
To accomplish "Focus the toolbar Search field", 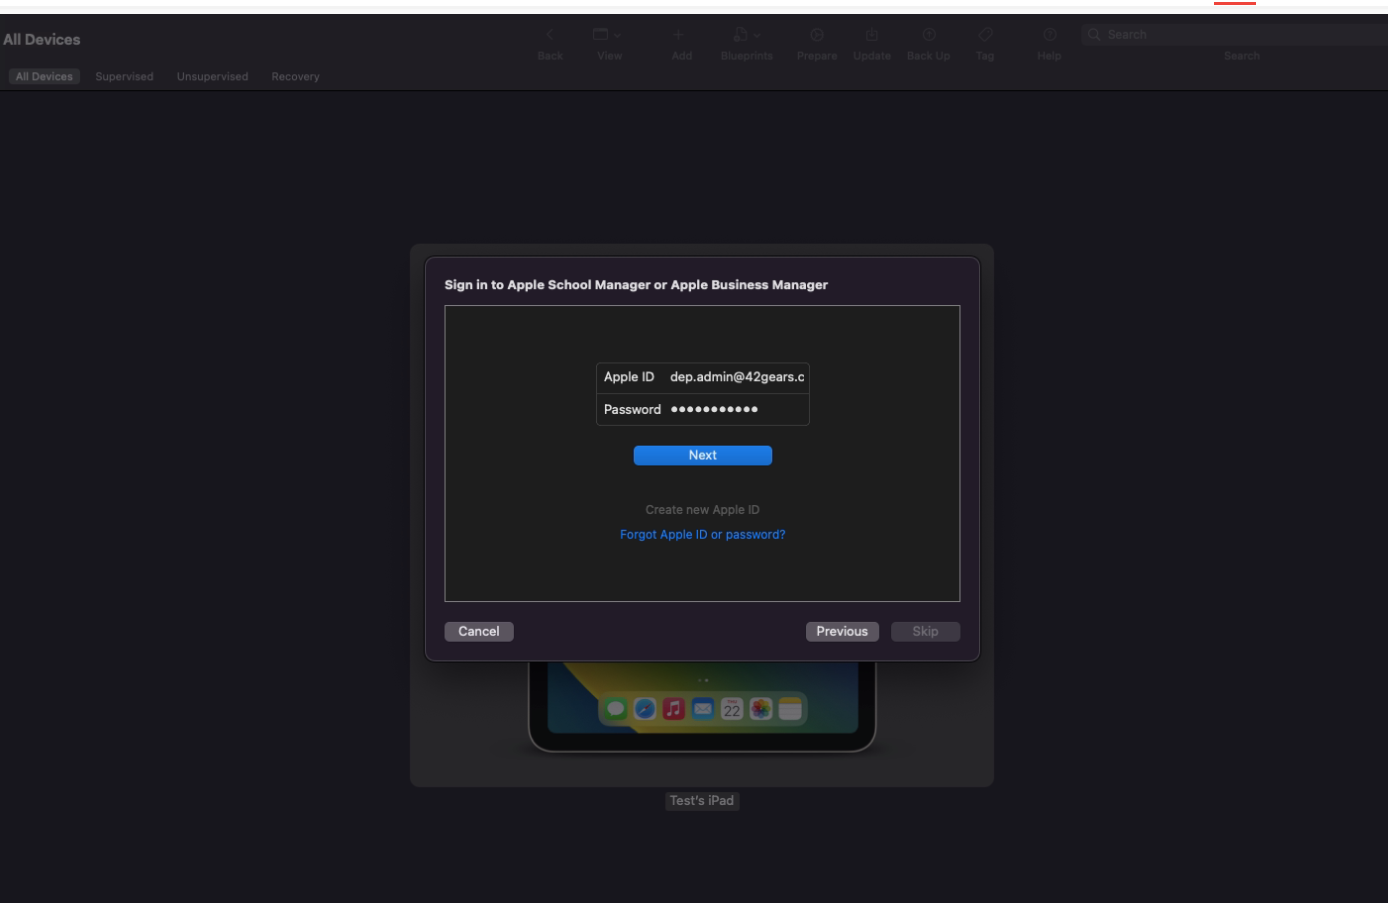I will click(x=1235, y=35).
